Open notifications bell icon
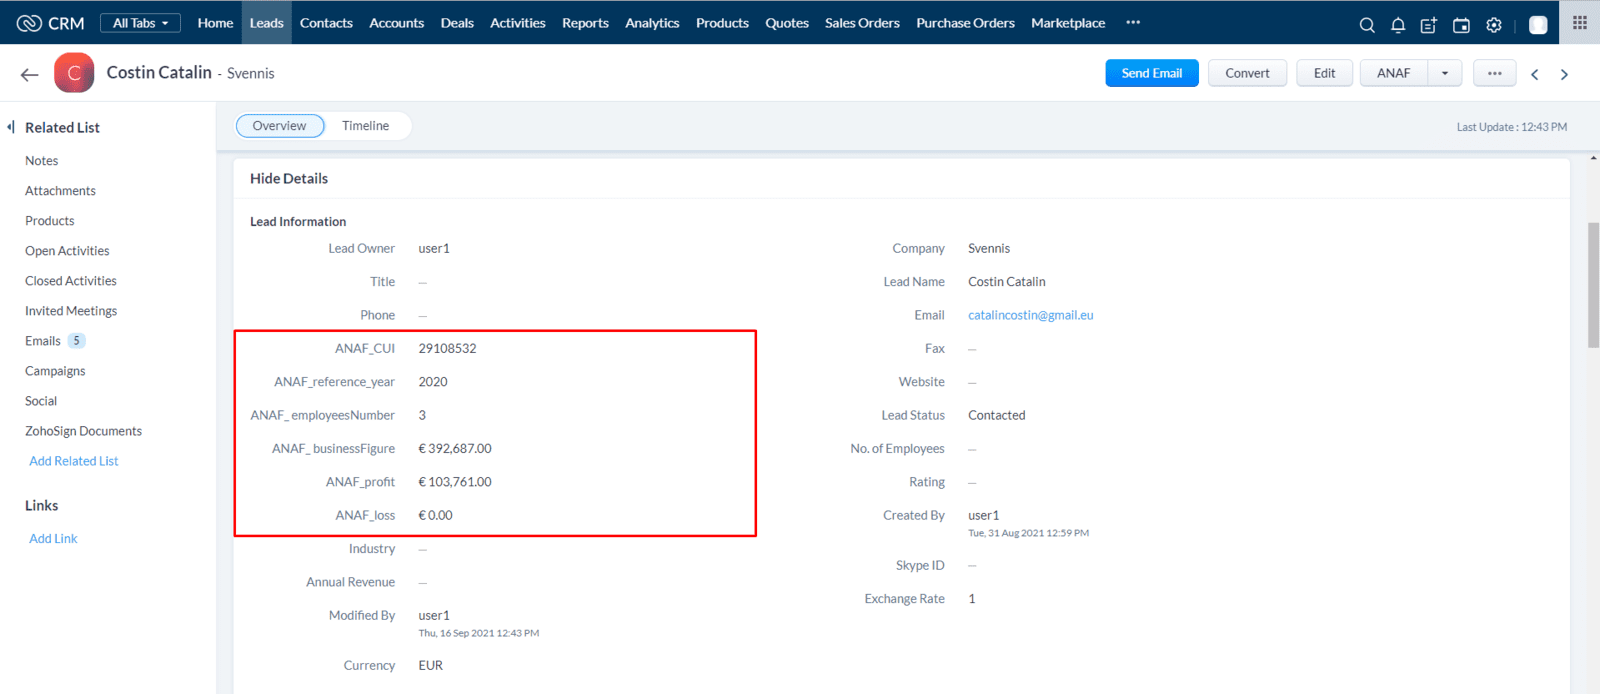Viewport: 1600px width, 694px height. (x=1398, y=25)
